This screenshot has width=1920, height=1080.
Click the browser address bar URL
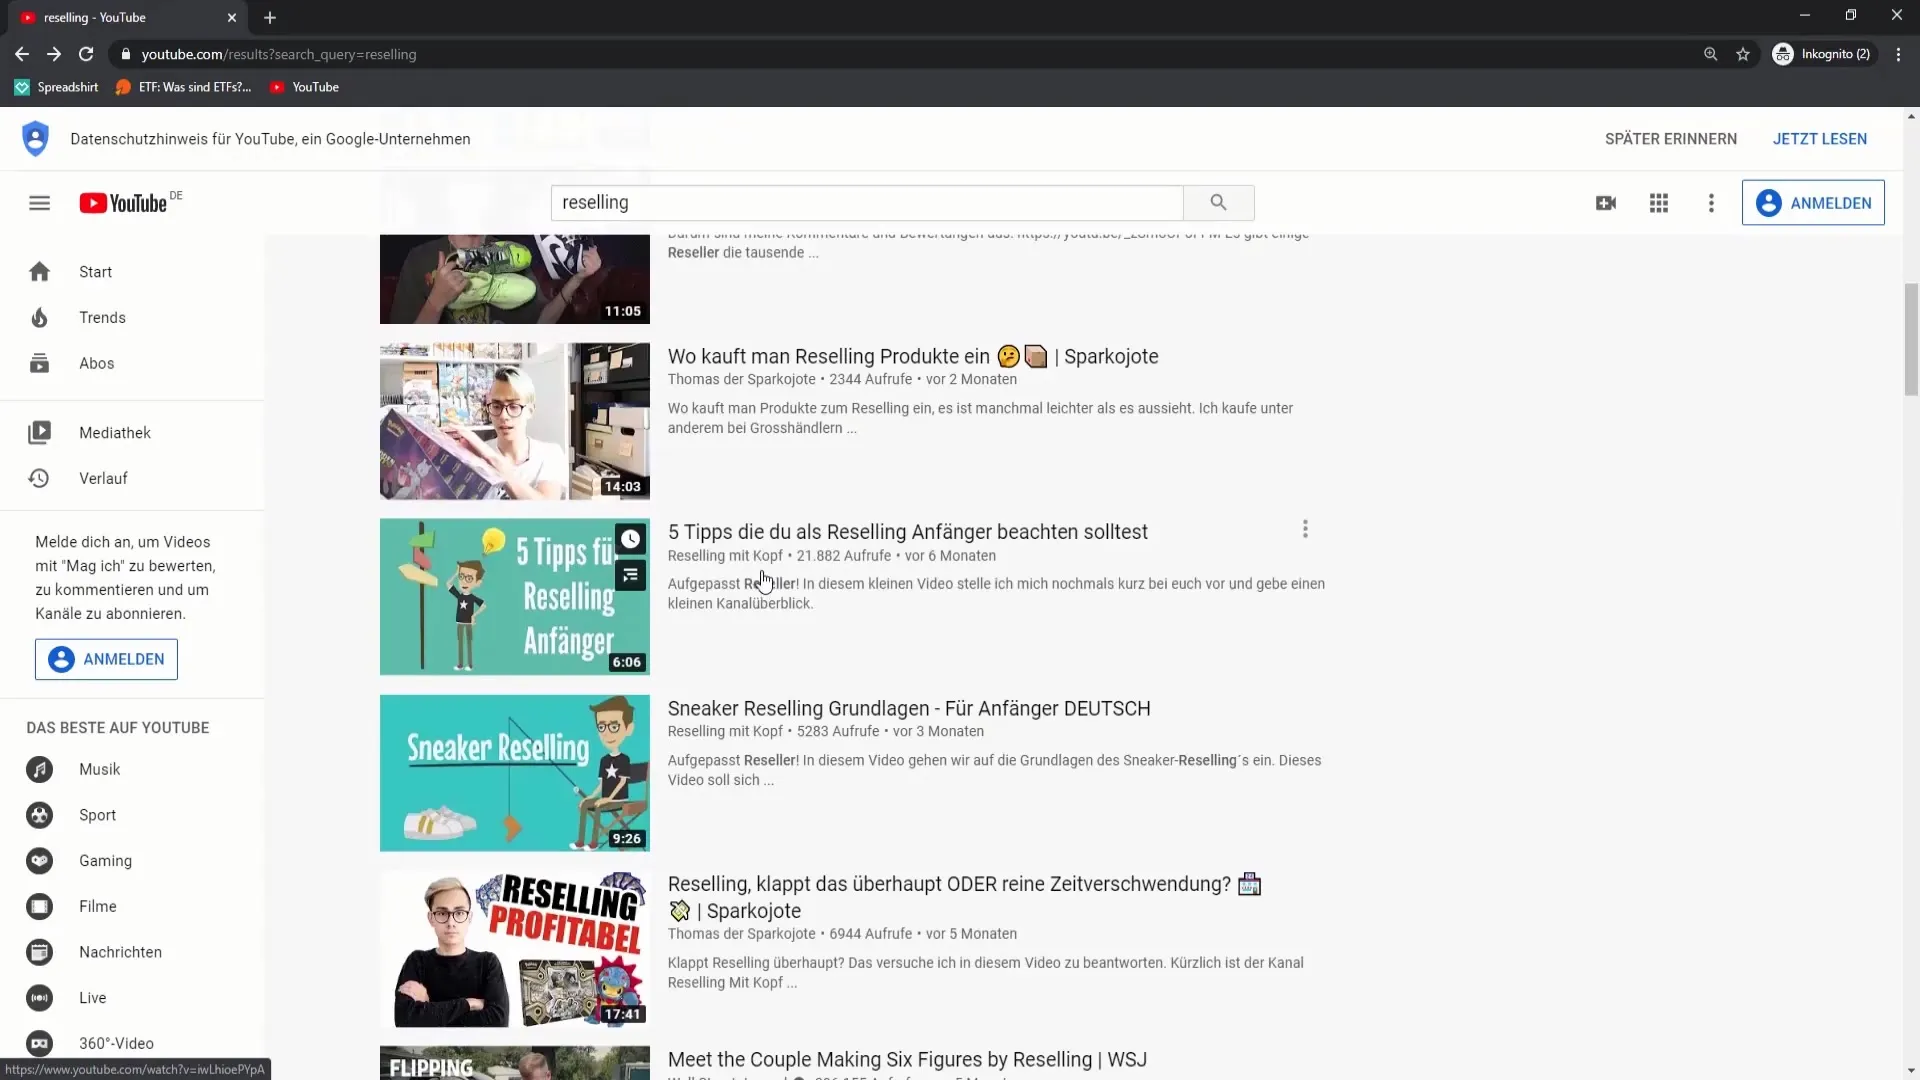pyautogui.click(x=279, y=54)
